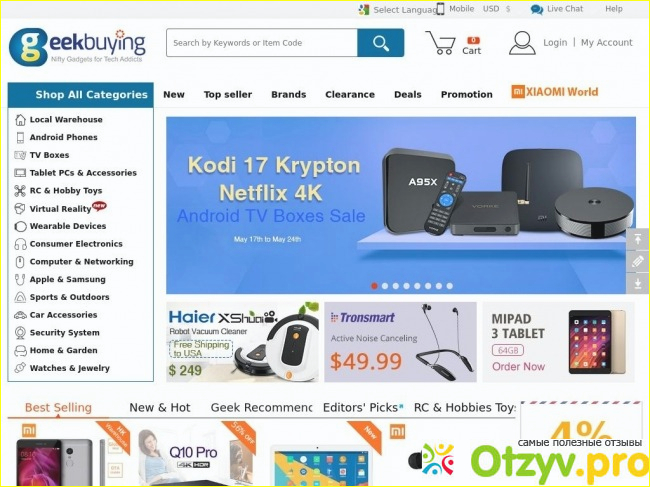
Task: Click the Live Chat bubble icon
Action: 537,10
